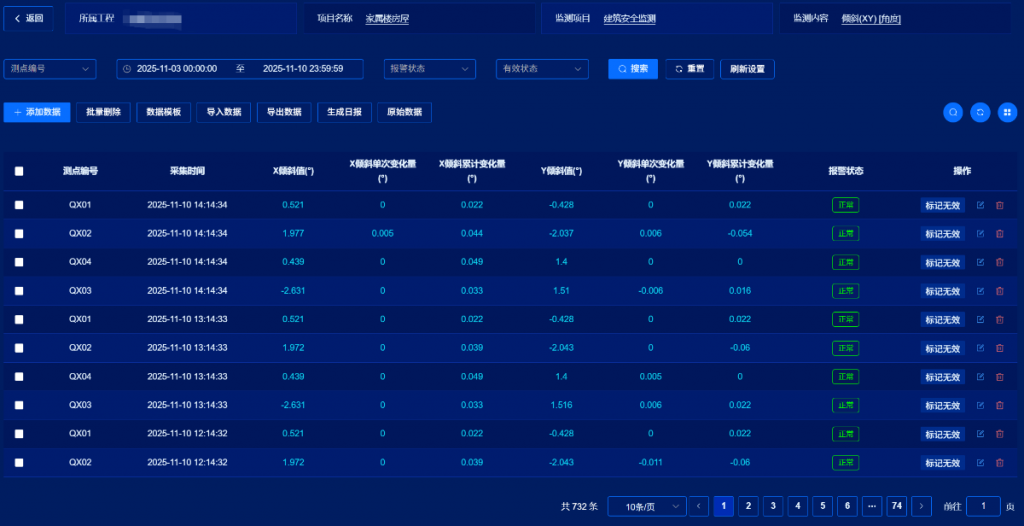Toggle the select-all checkbox in table header
The height and width of the screenshot is (526, 1024).
coord(19,171)
